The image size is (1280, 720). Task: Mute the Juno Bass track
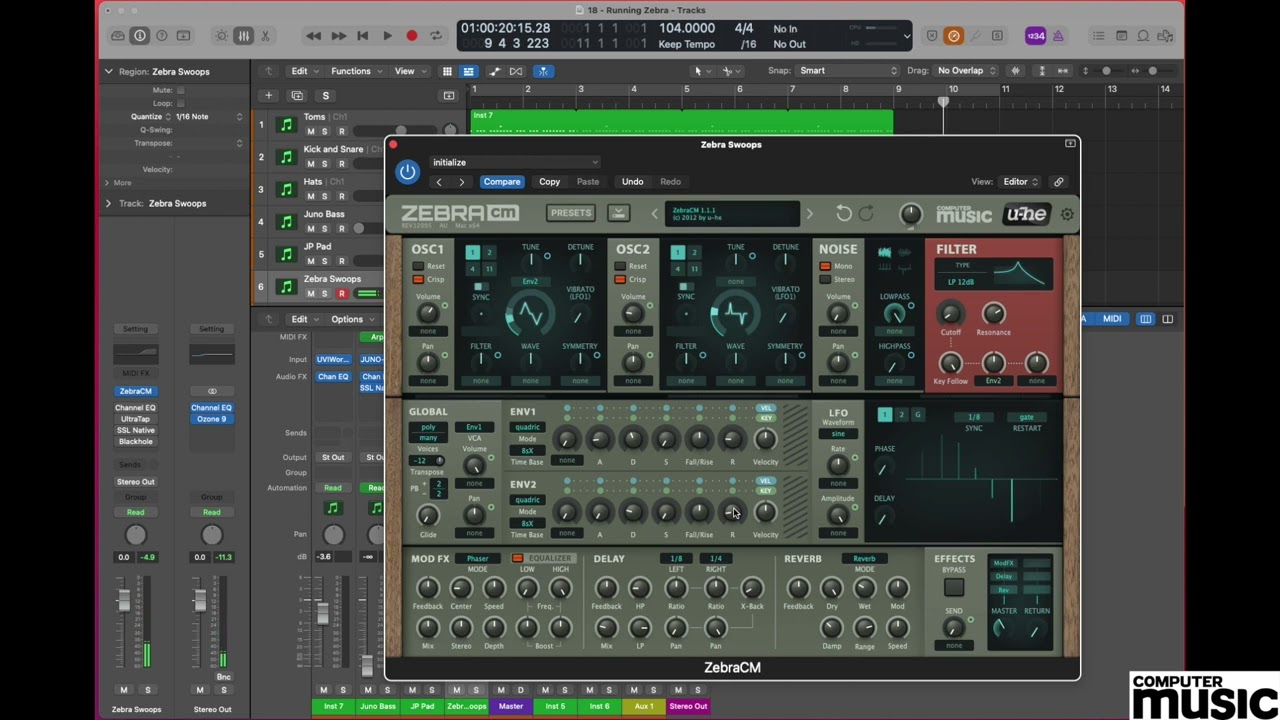(310, 229)
